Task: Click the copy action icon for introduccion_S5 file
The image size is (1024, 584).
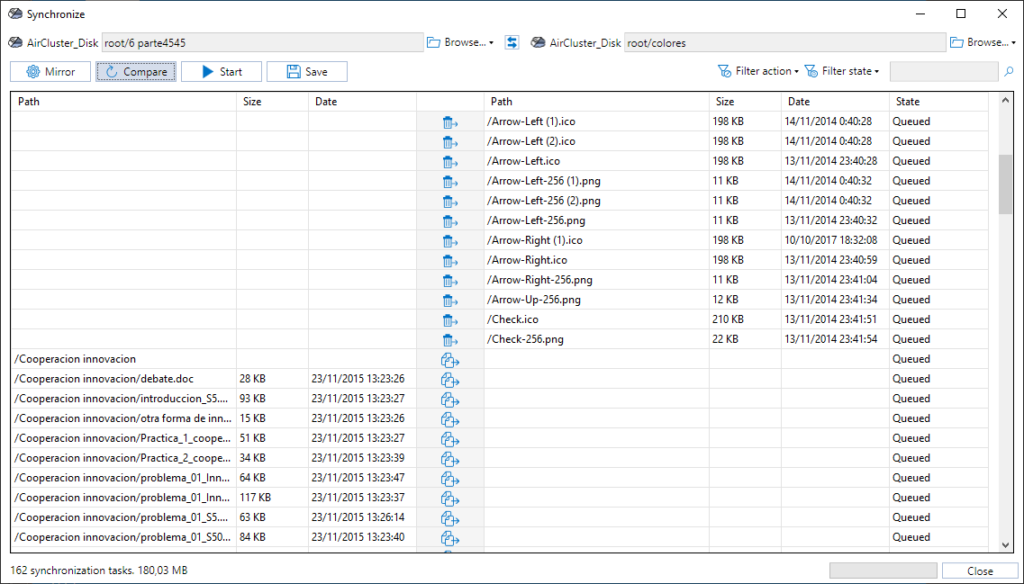Action: pyautogui.click(x=450, y=399)
